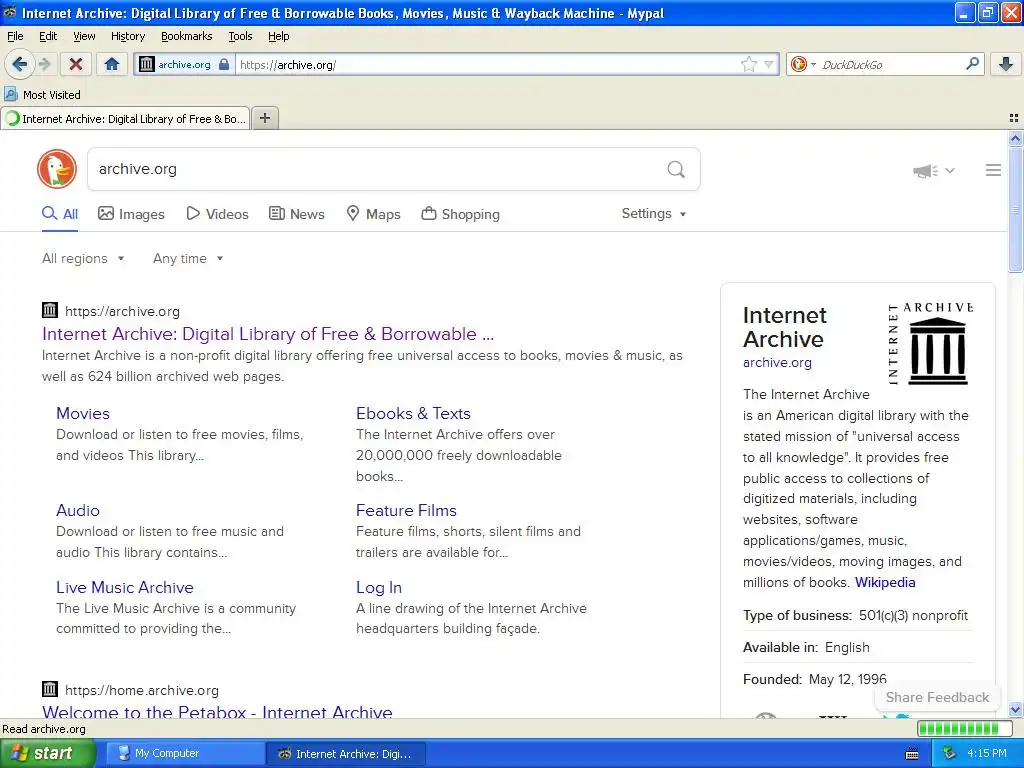
Task: Open the browser Home button
Action: tap(112, 64)
